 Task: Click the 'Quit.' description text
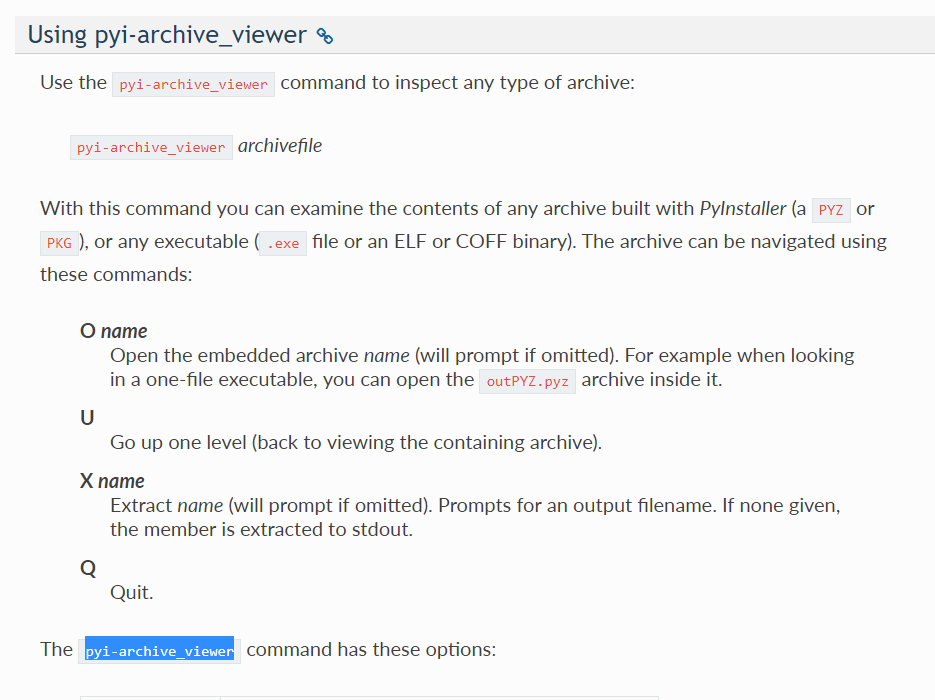(132, 593)
